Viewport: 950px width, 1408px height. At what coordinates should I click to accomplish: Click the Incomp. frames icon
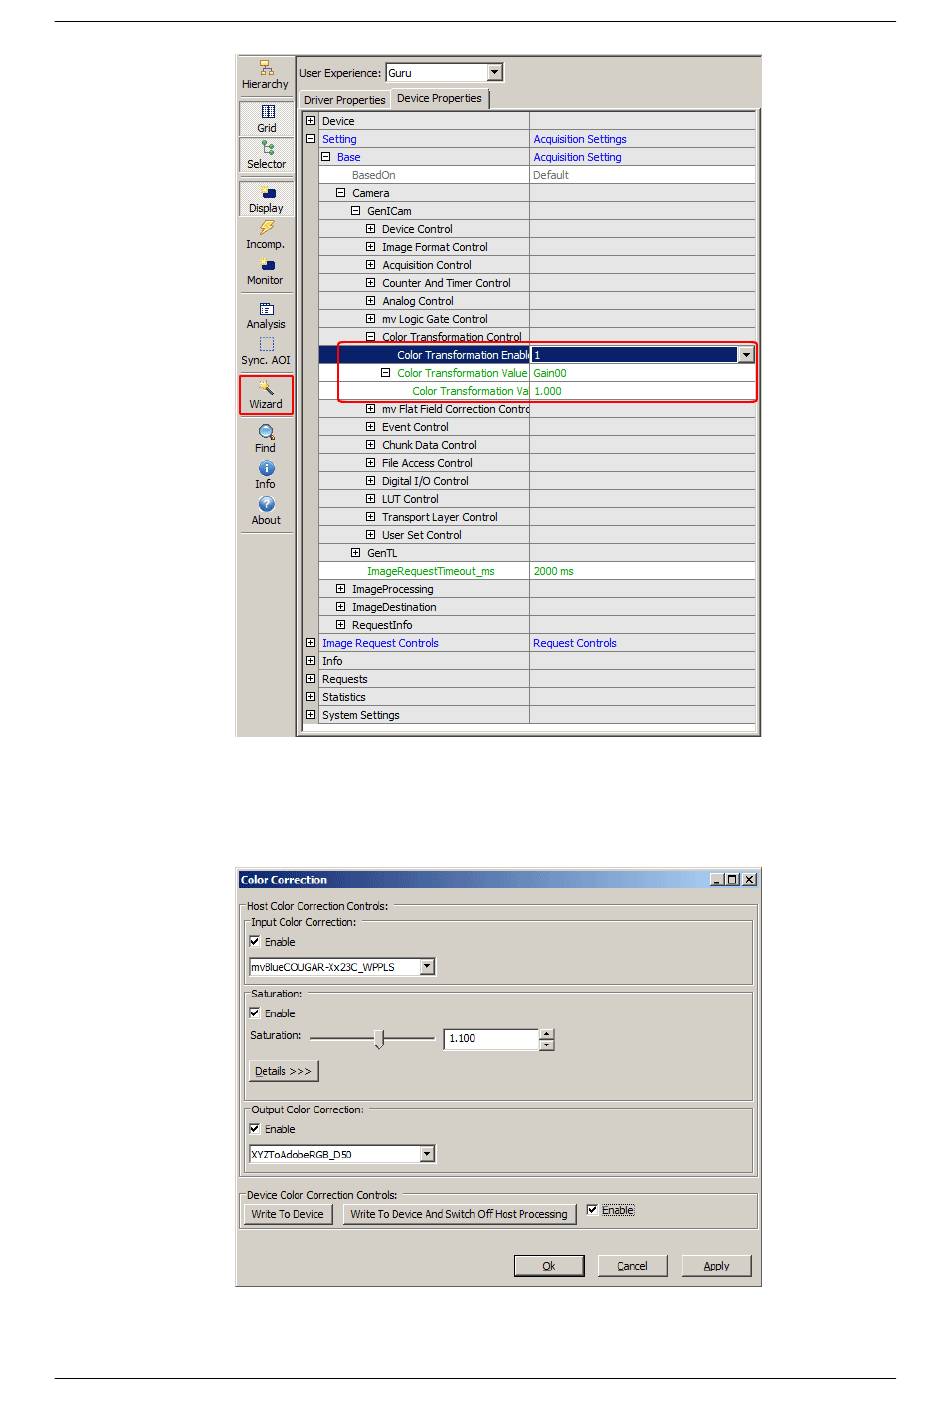pos(266,235)
